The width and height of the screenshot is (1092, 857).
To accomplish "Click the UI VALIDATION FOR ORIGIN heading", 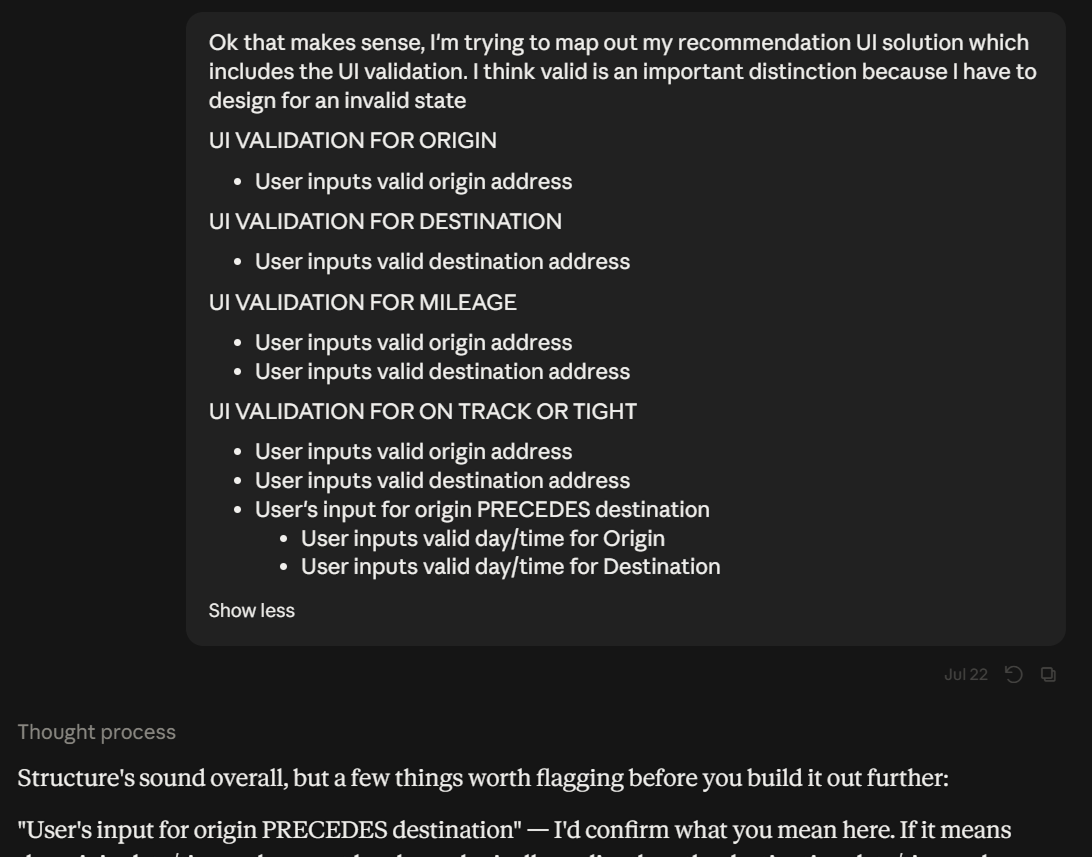I will coord(352,141).
